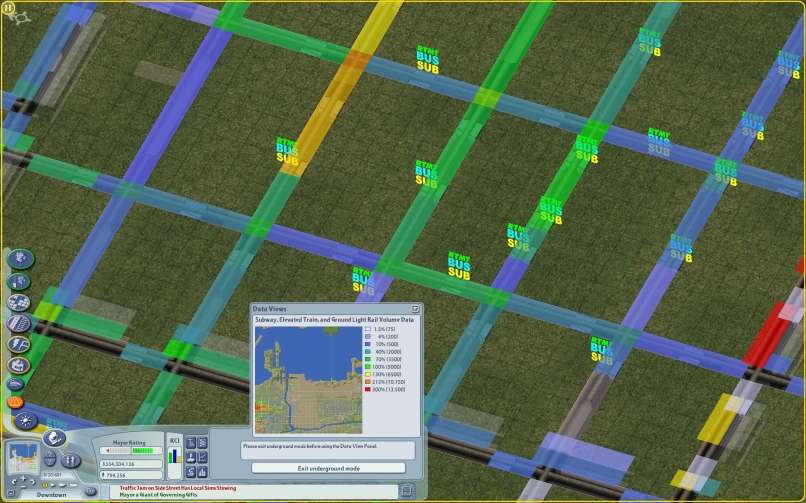Click the Downtown city name label
Image resolution: width=806 pixels, height=503 pixels.
[x=51, y=495]
